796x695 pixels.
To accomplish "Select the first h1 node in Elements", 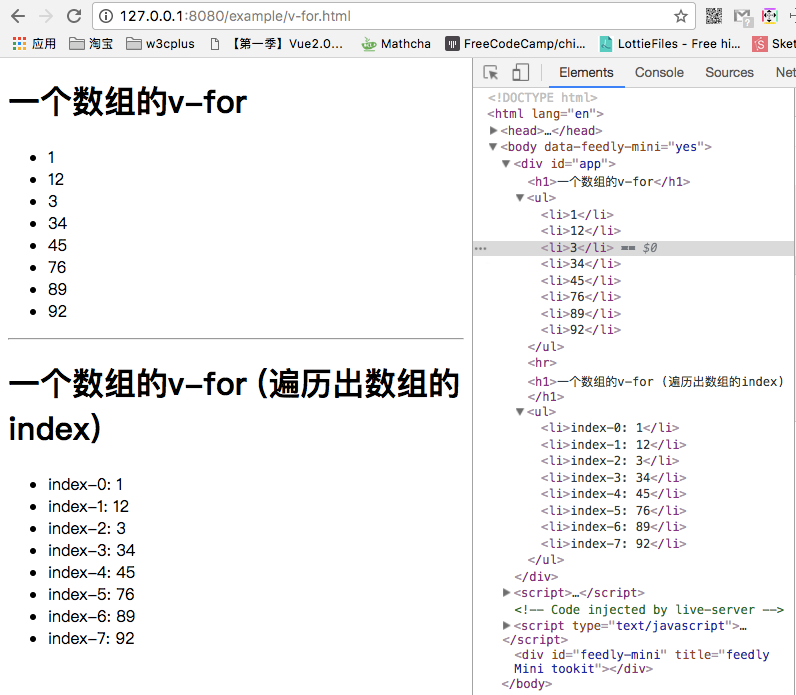I will tap(609, 181).
